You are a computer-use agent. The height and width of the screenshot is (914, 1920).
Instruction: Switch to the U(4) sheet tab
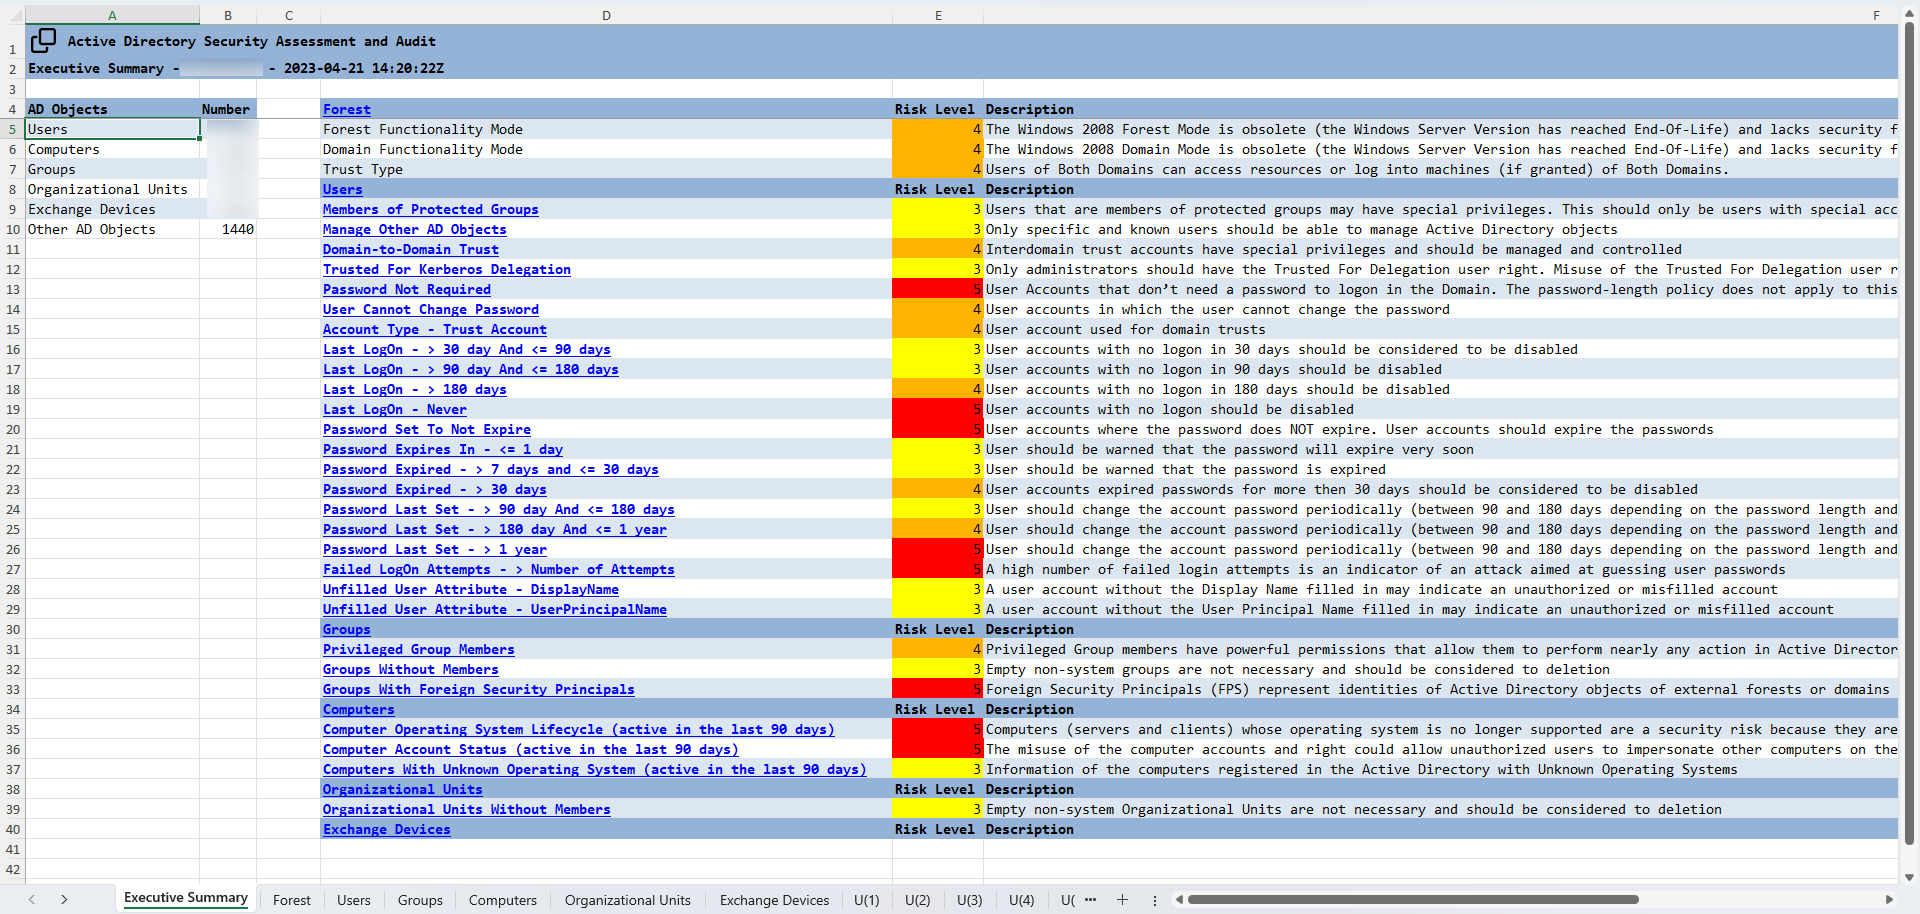coord(1021,900)
